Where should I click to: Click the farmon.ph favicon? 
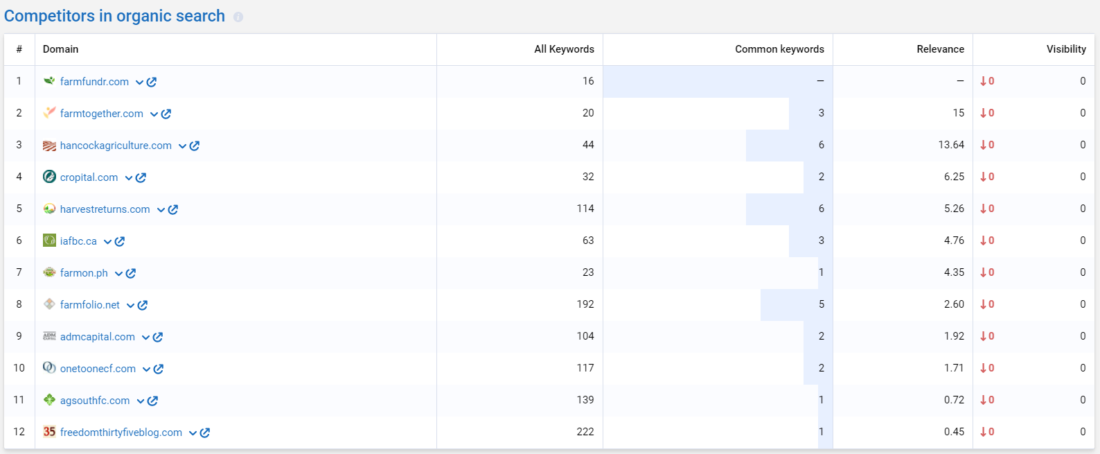coord(49,273)
